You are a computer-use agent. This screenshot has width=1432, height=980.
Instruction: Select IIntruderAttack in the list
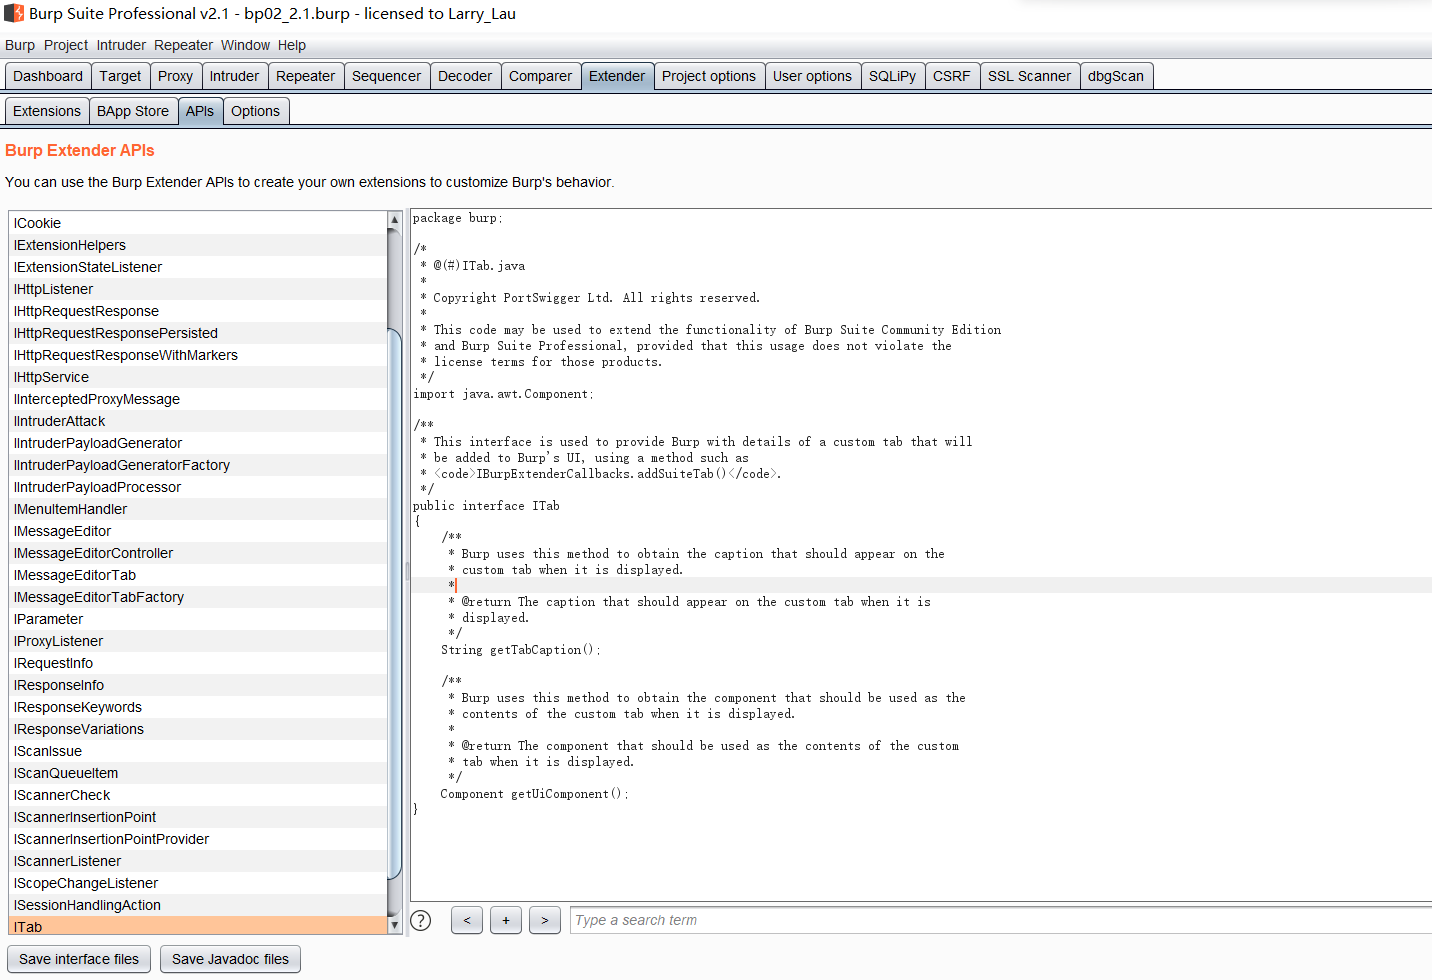point(198,421)
